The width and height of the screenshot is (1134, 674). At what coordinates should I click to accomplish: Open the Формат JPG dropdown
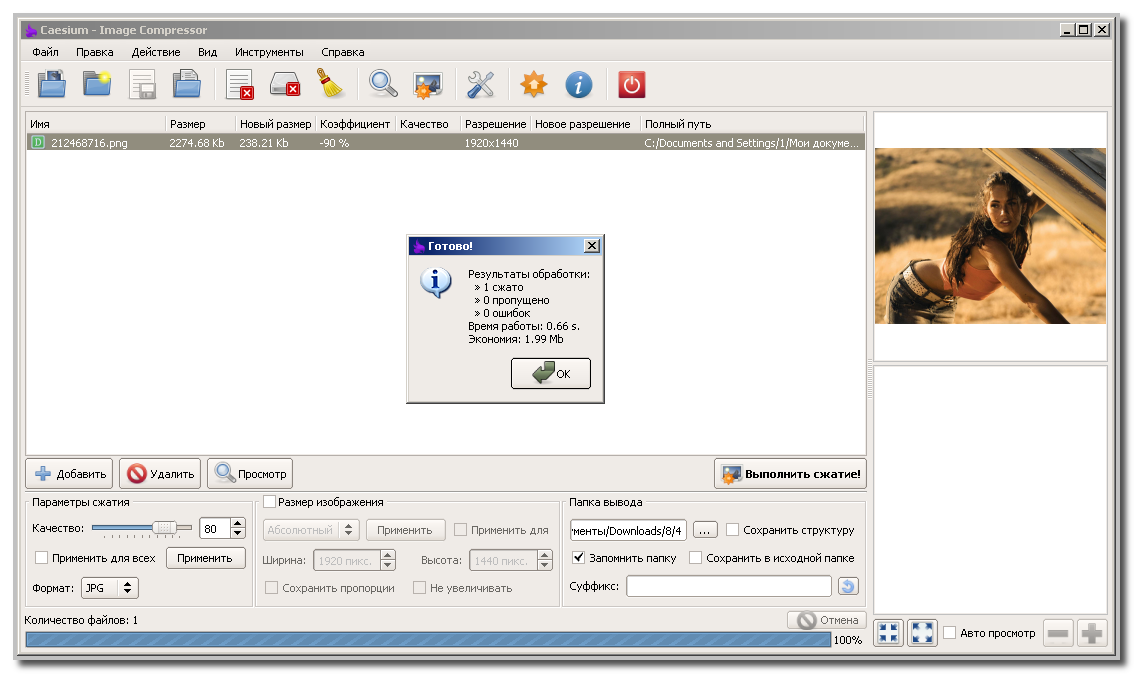(x=110, y=588)
